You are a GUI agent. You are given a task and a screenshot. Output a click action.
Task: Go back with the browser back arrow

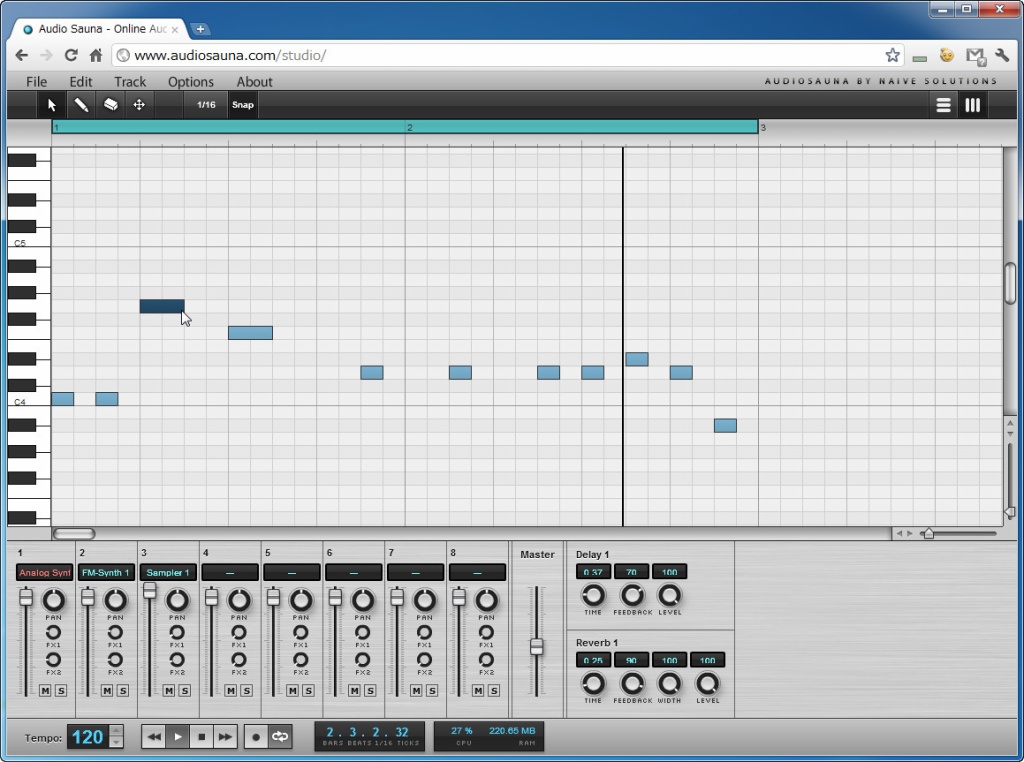22,56
